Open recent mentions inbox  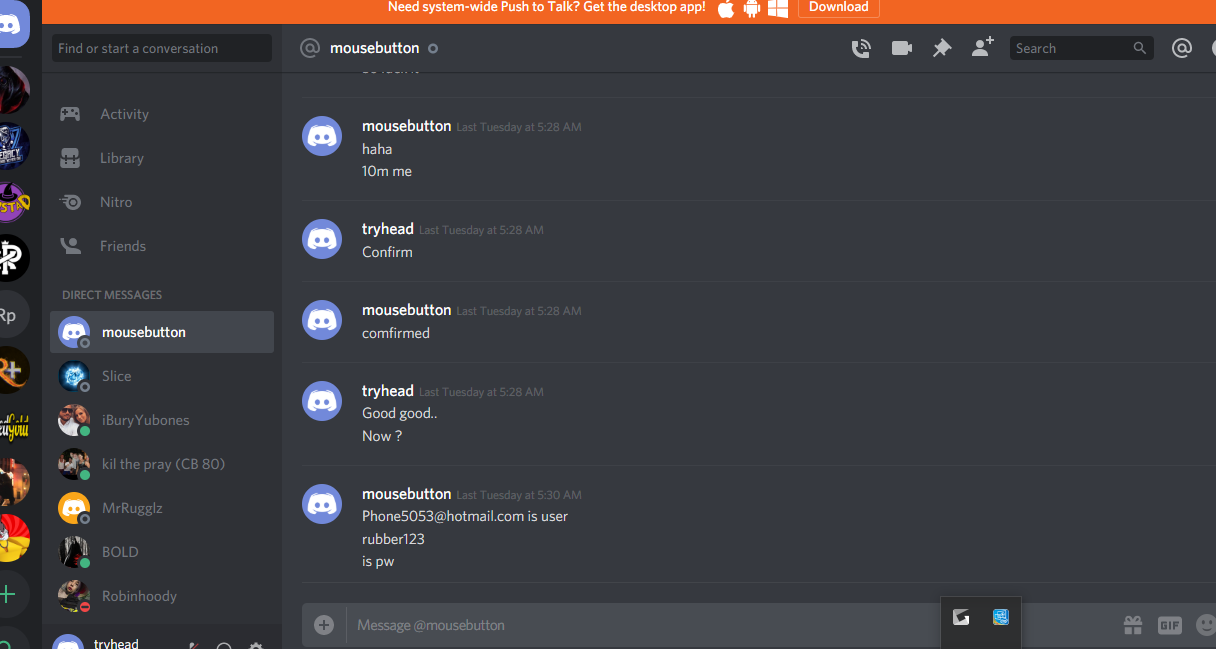tap(1182, 48)
